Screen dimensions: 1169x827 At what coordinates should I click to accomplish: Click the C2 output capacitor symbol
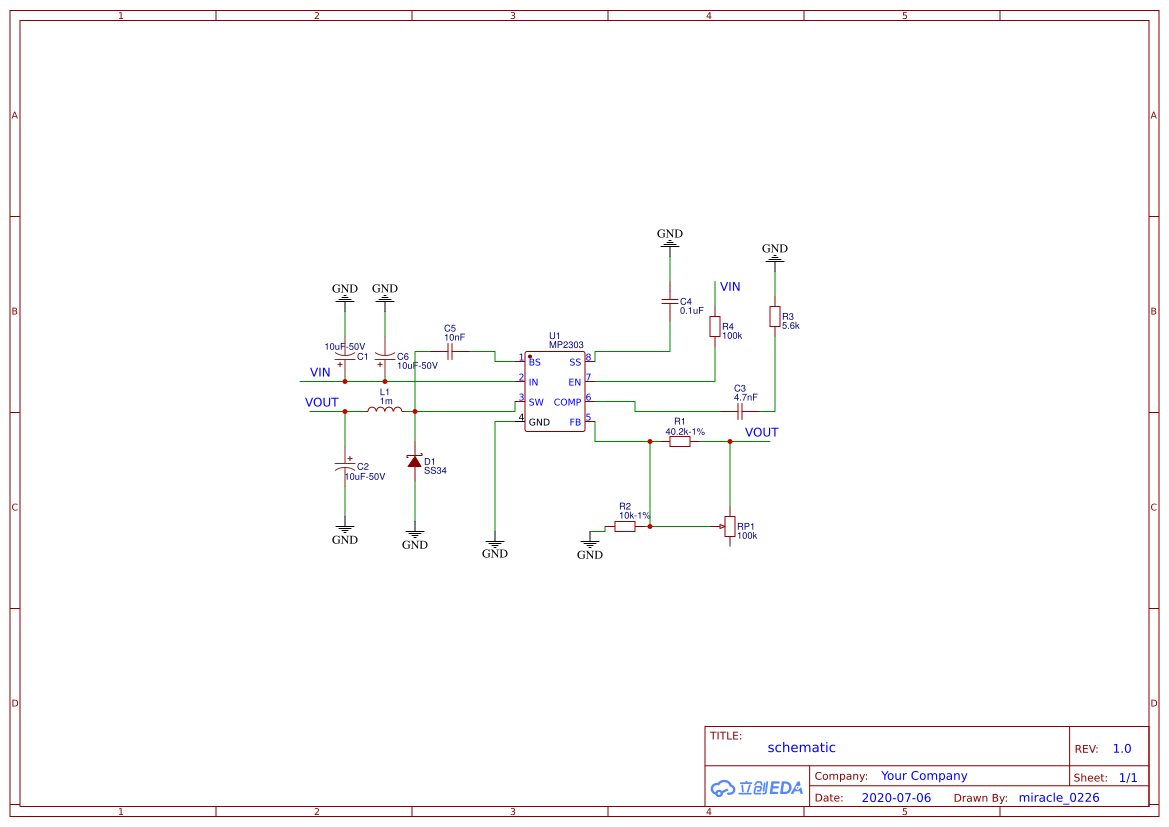pyautogui.click(x=344, y=464)
